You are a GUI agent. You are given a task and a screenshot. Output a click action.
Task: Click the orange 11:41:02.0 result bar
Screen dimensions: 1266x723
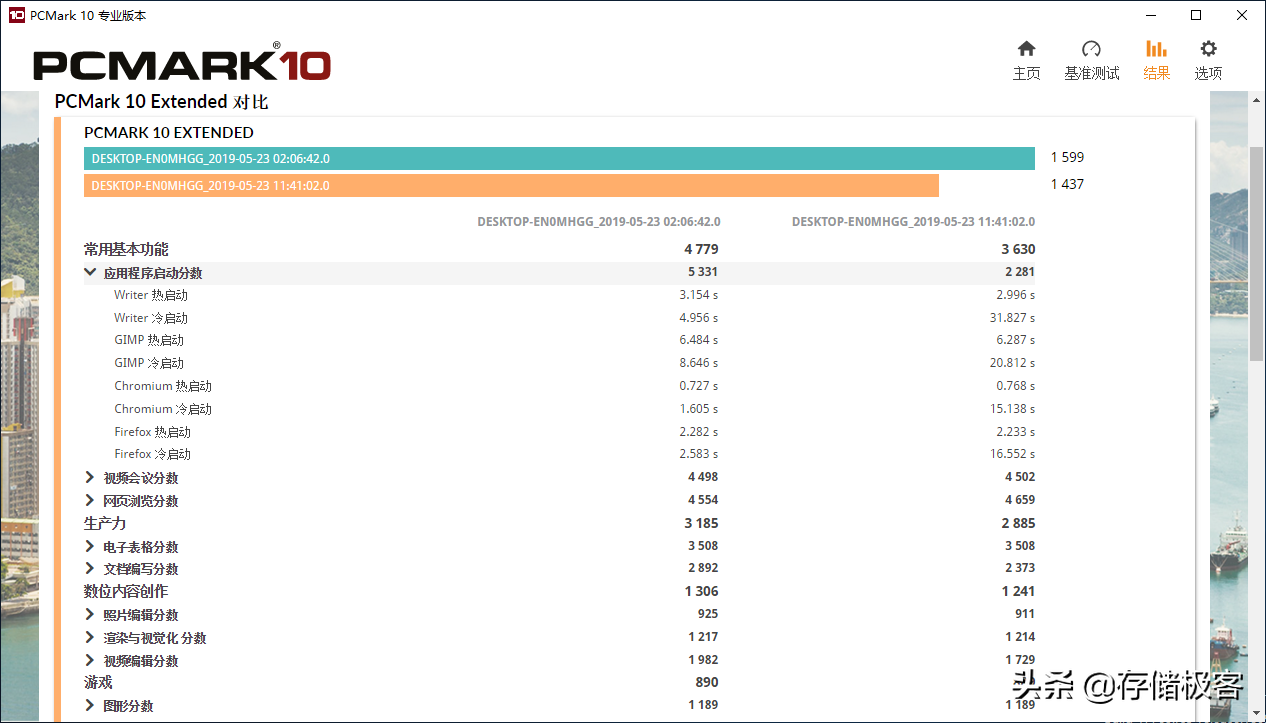click(511, 185)
